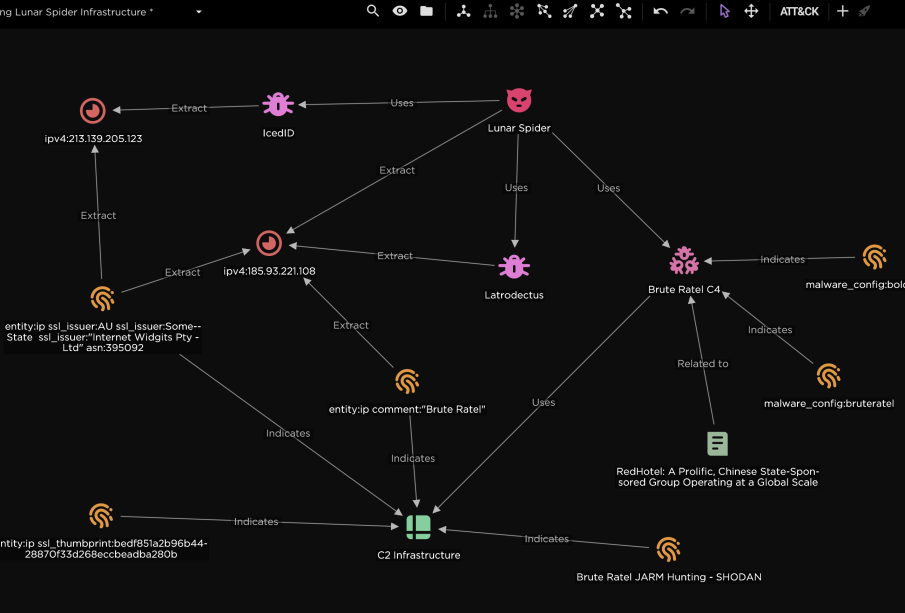Add a new node with plus icon
This screenshot has width=905, height=613.
point(842,11)
